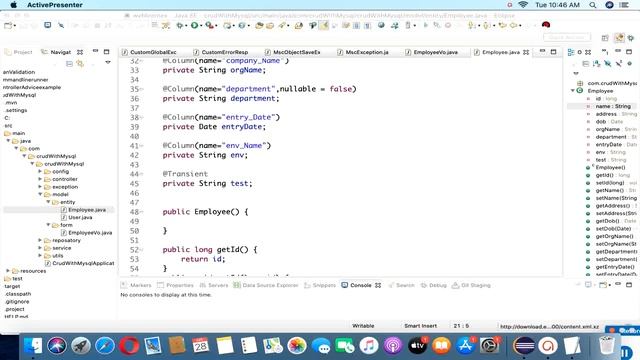Viewport: 640px width, 360px height.
Task: Select EmployeeVo.java in project tree
Action: pyautogui.click(x=90, y=233)
